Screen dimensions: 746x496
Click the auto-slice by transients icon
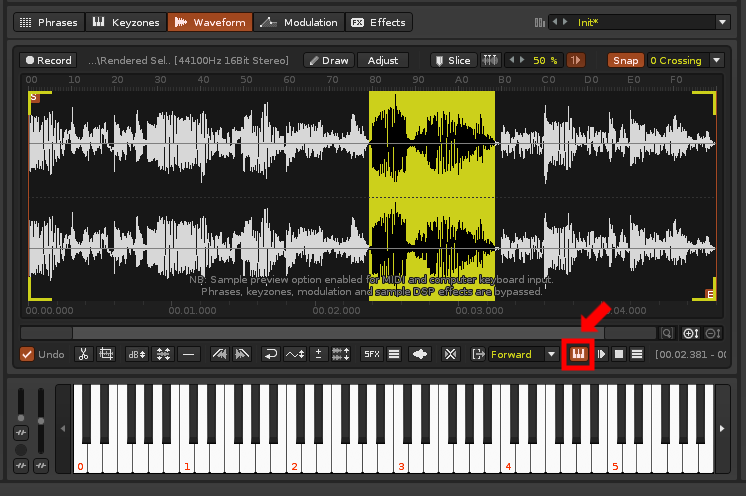tap(490, 60)
